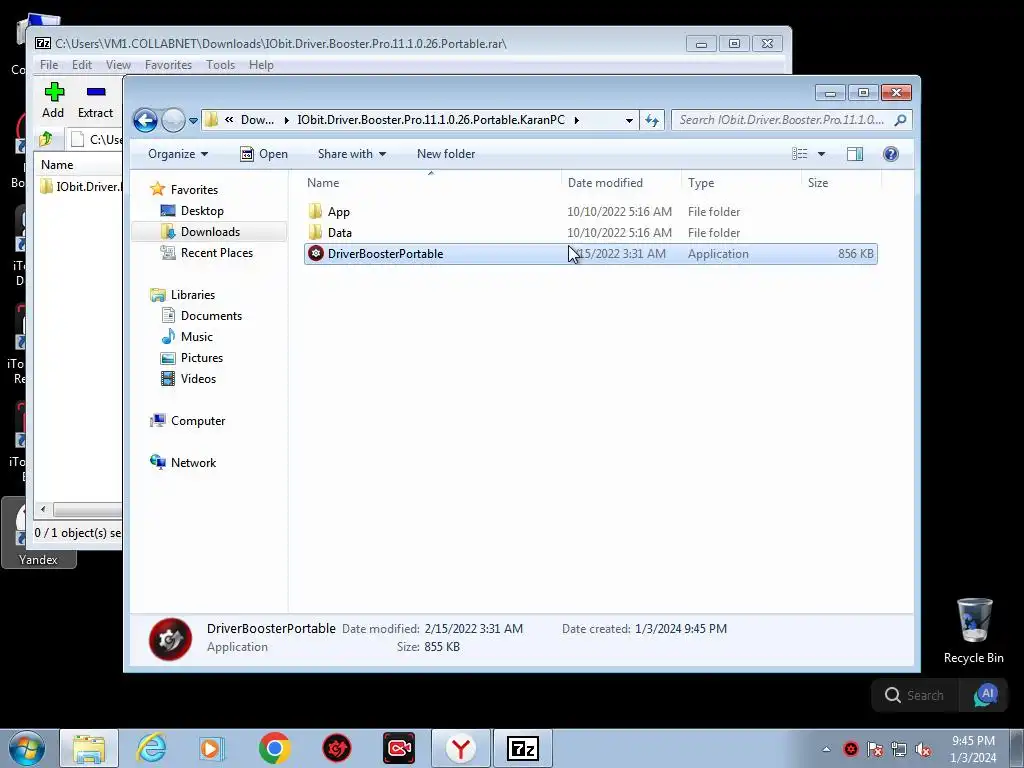Click the Open toolbar button
The height and width of the screenshot is (768, 1024).
click(x=264, y=154)
